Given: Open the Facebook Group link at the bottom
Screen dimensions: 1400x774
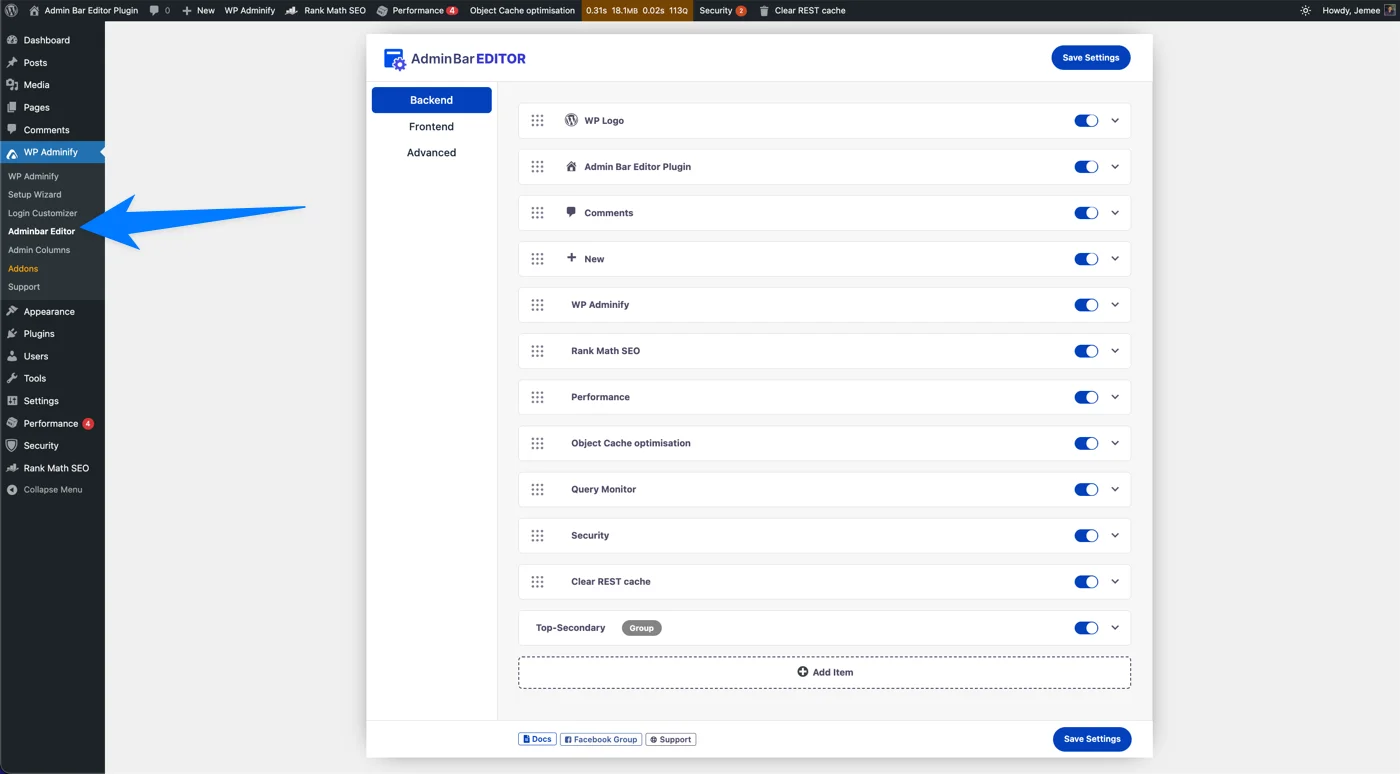Looking at the screenshot, I should (x=600, y=739).
